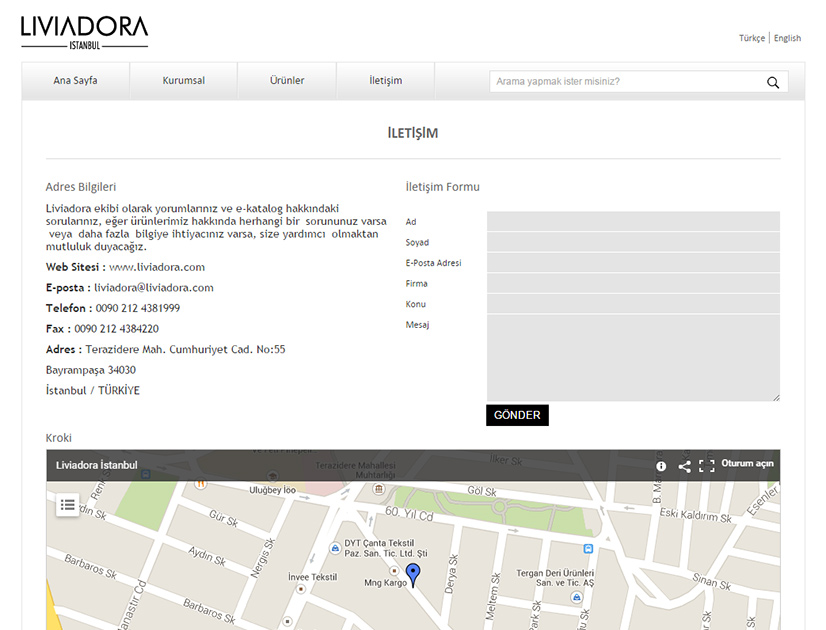The height and width of the screenshot is (630, 826).
Task: Switch language to Türkçe
Action: (x=751, y=38)
